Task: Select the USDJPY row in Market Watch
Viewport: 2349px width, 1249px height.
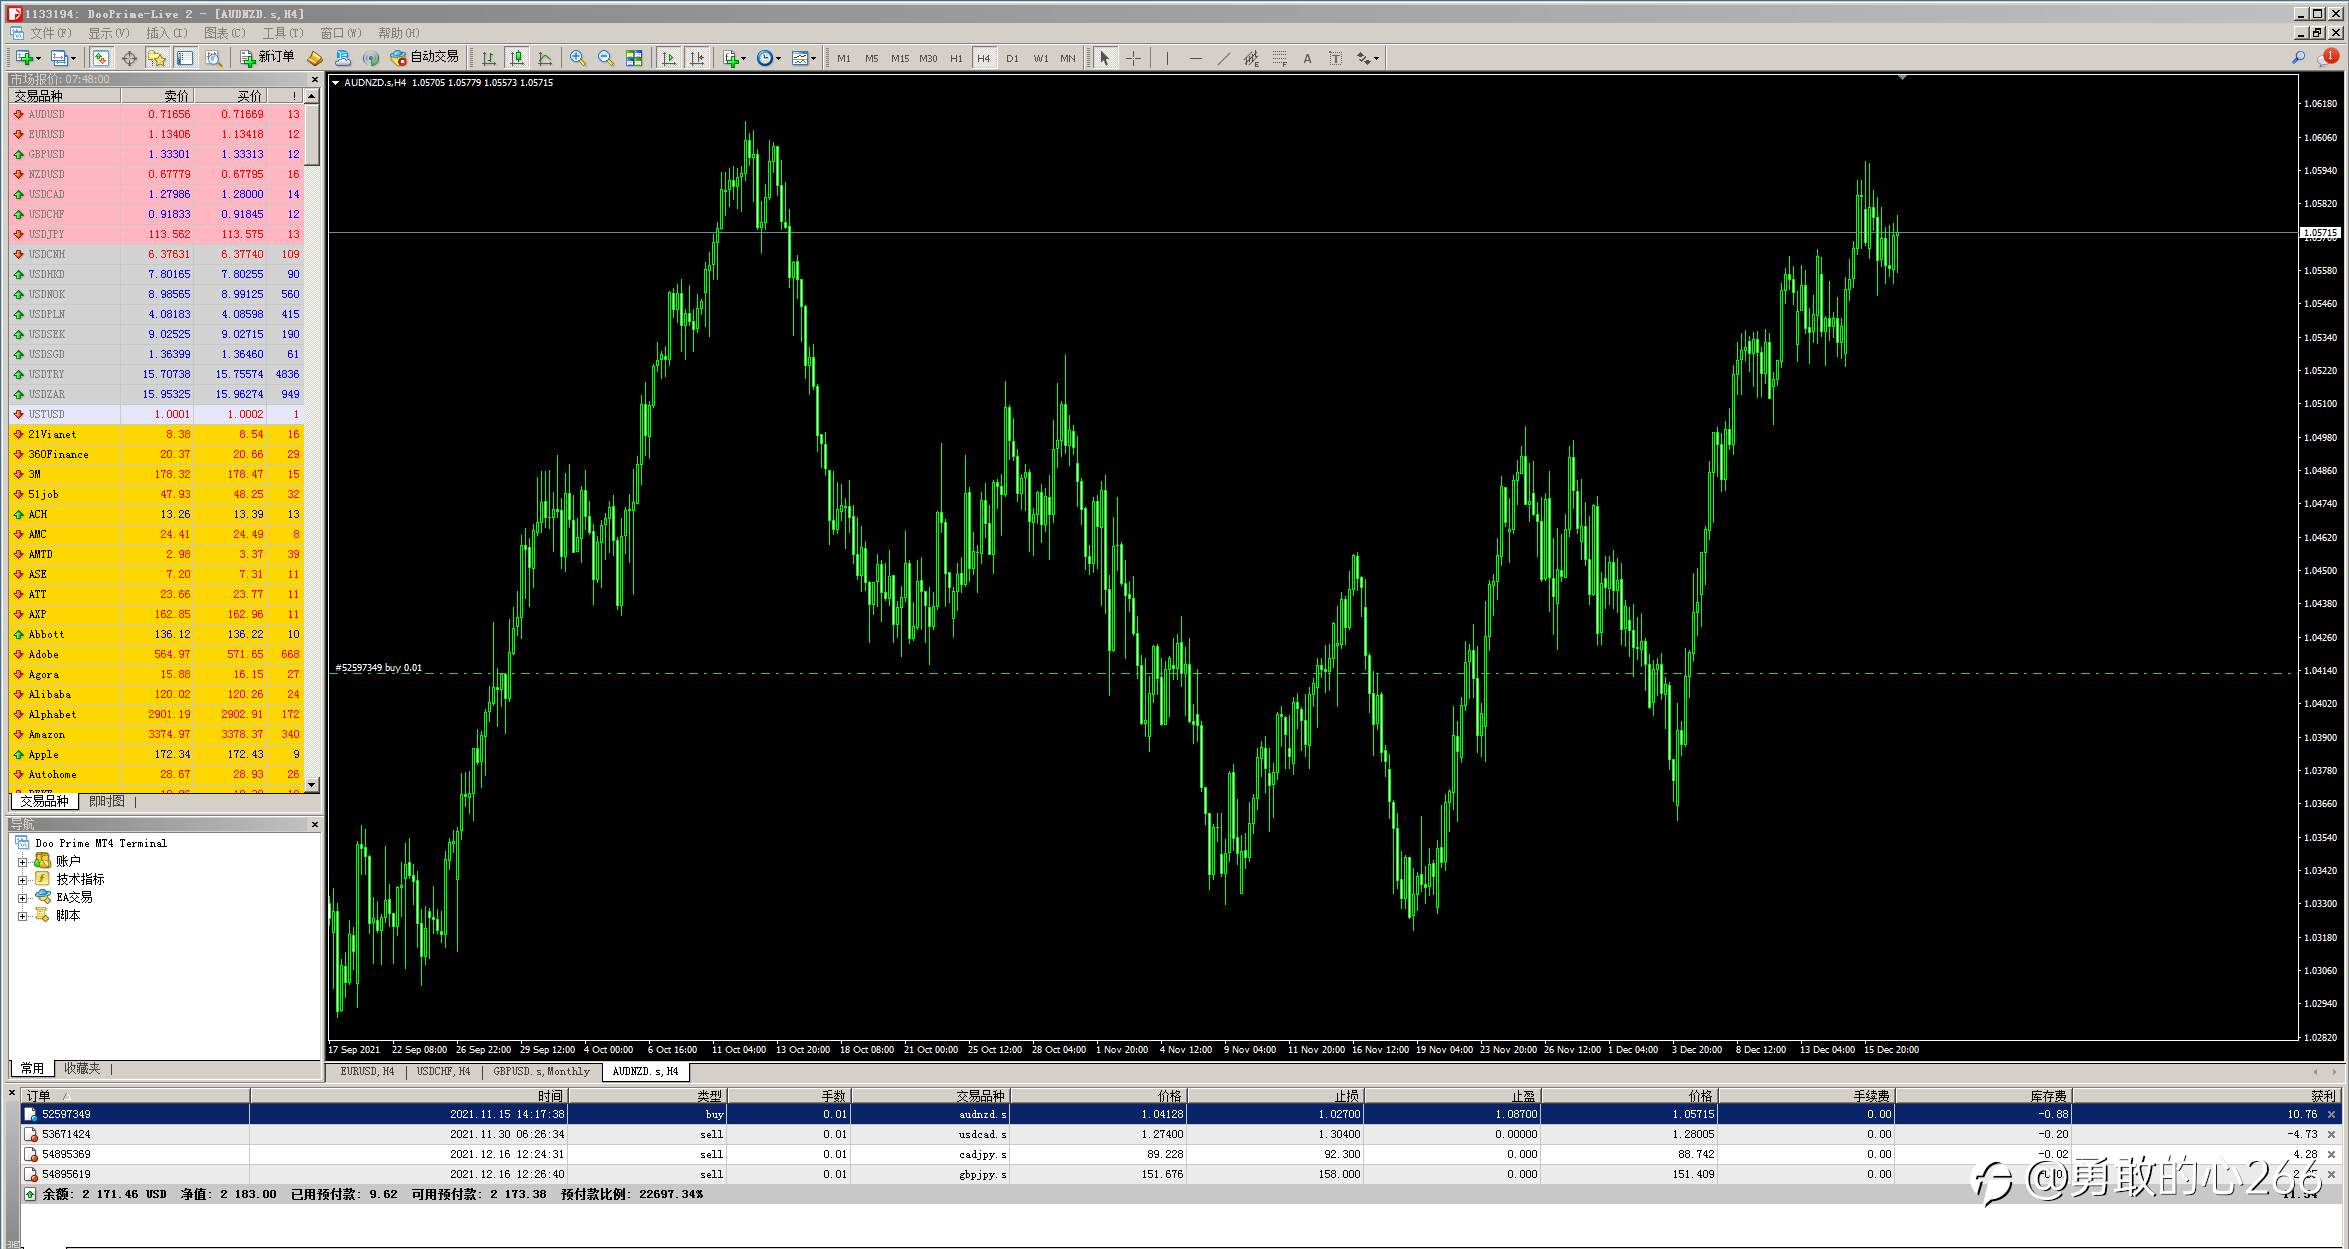Action: tap(157, 234)
